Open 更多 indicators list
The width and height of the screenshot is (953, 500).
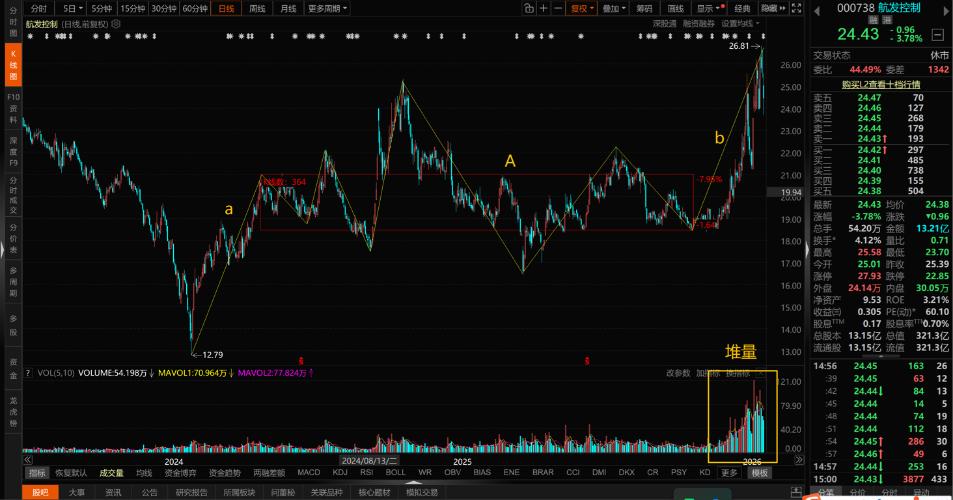729,473
